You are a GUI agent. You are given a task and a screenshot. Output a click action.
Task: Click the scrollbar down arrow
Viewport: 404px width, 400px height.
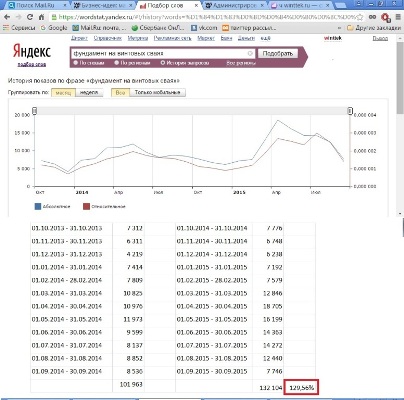click(x=400, y=213)
